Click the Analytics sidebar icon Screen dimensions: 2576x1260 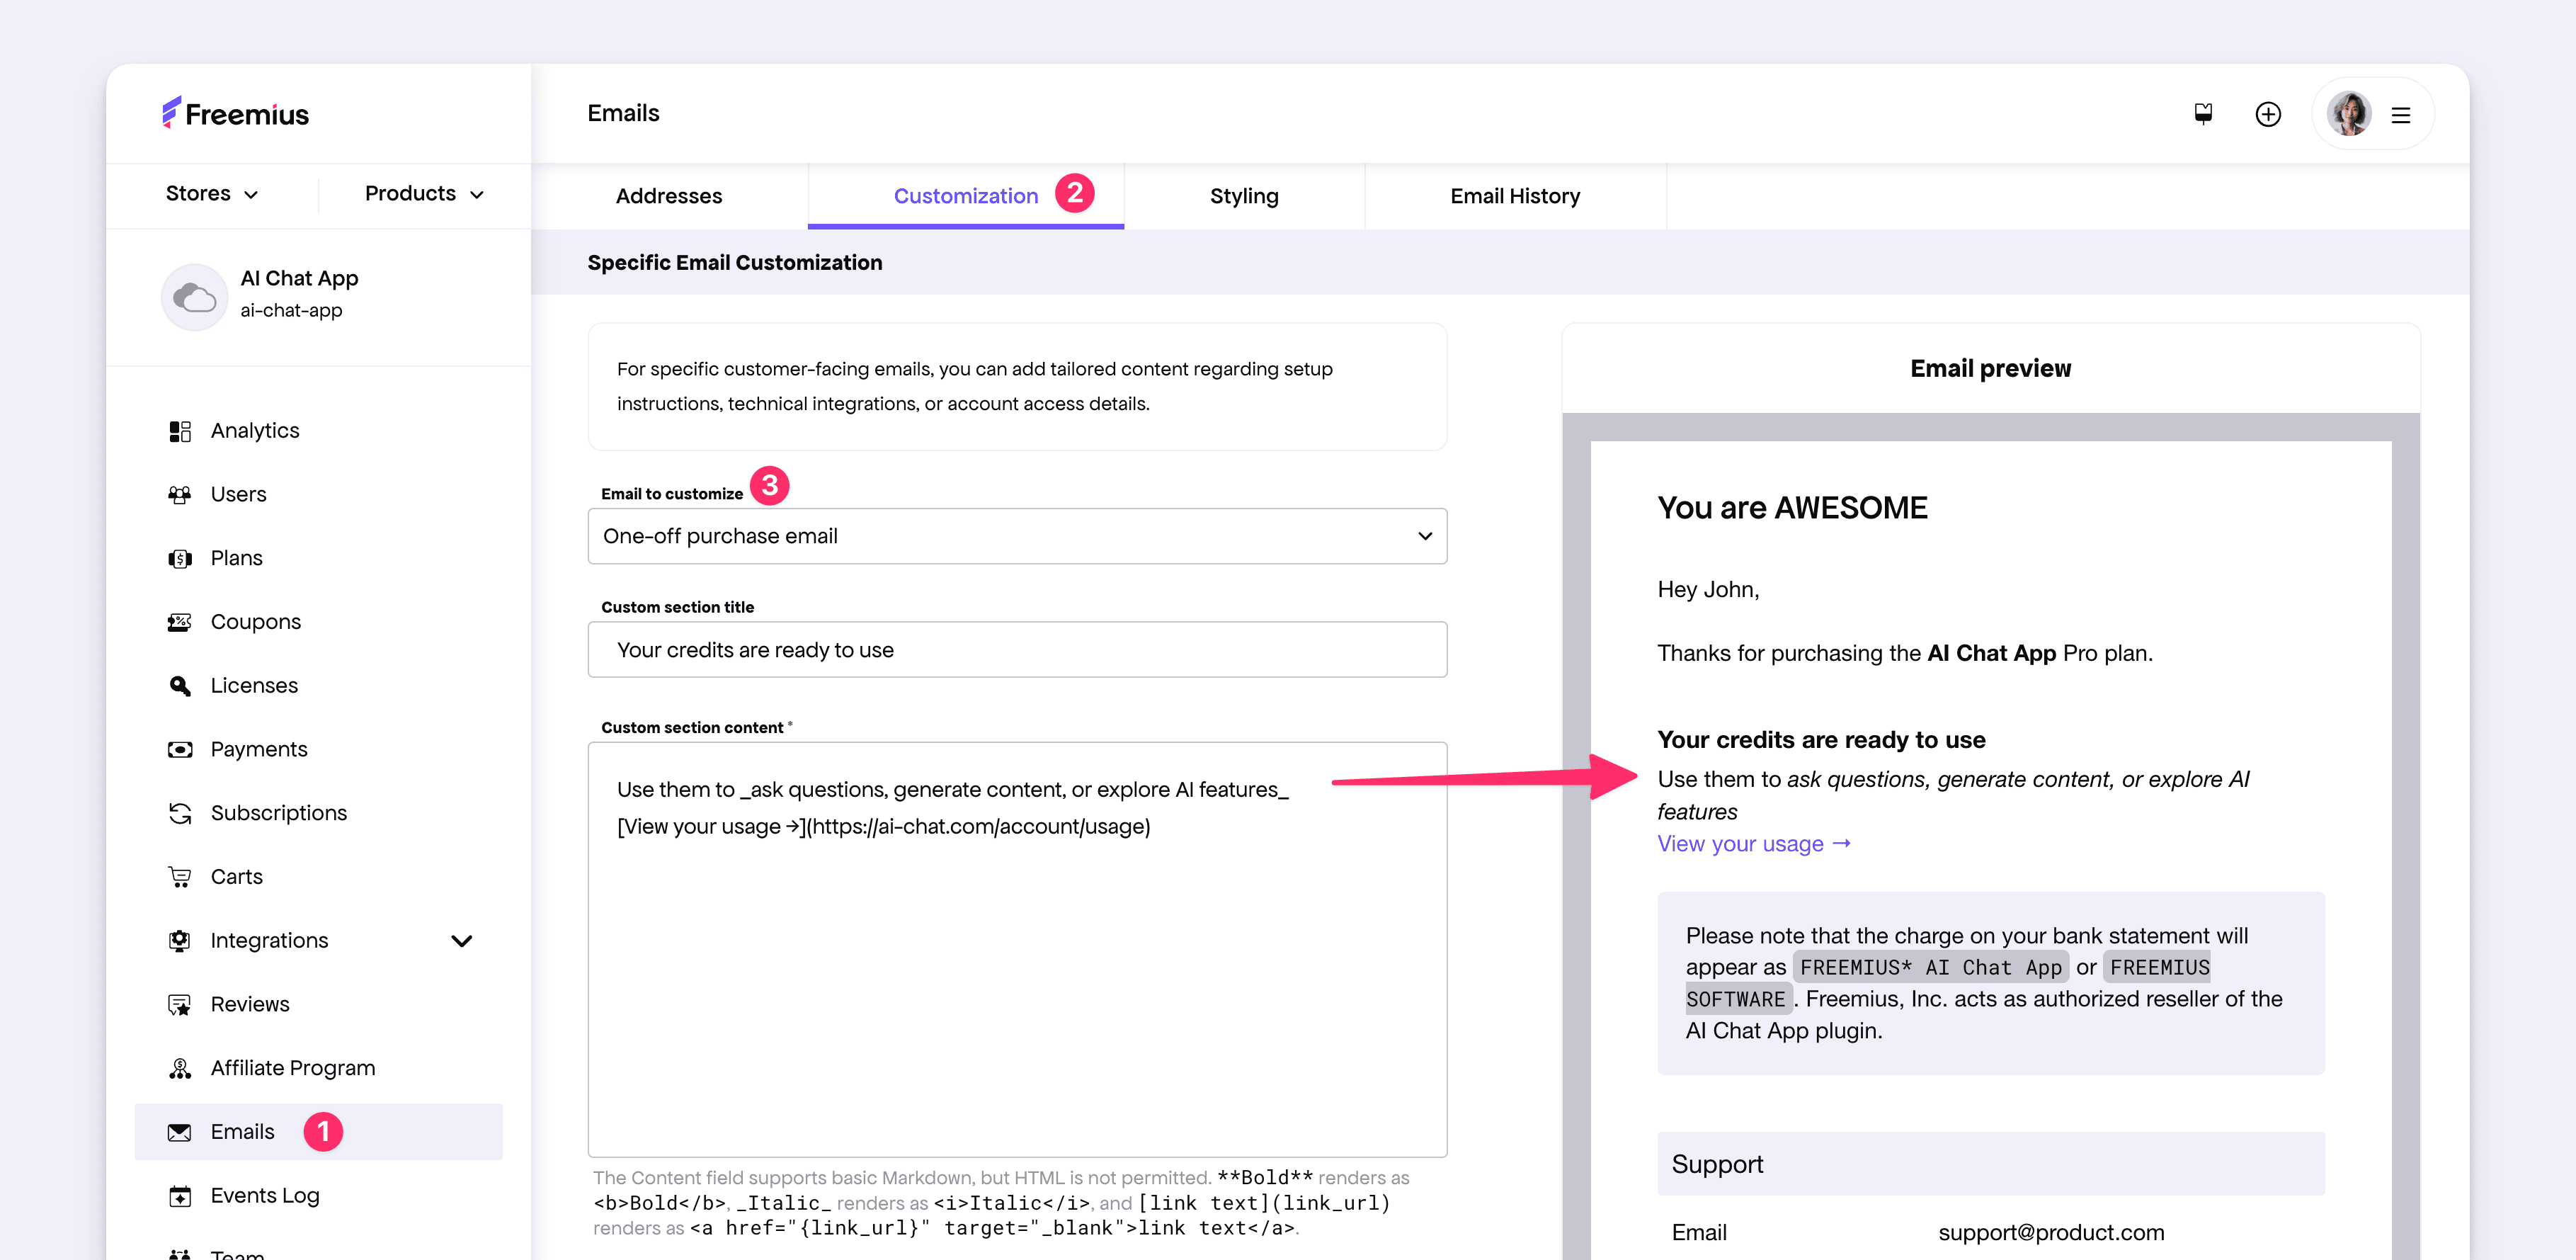pyautogui.click(x=180, y=431)
